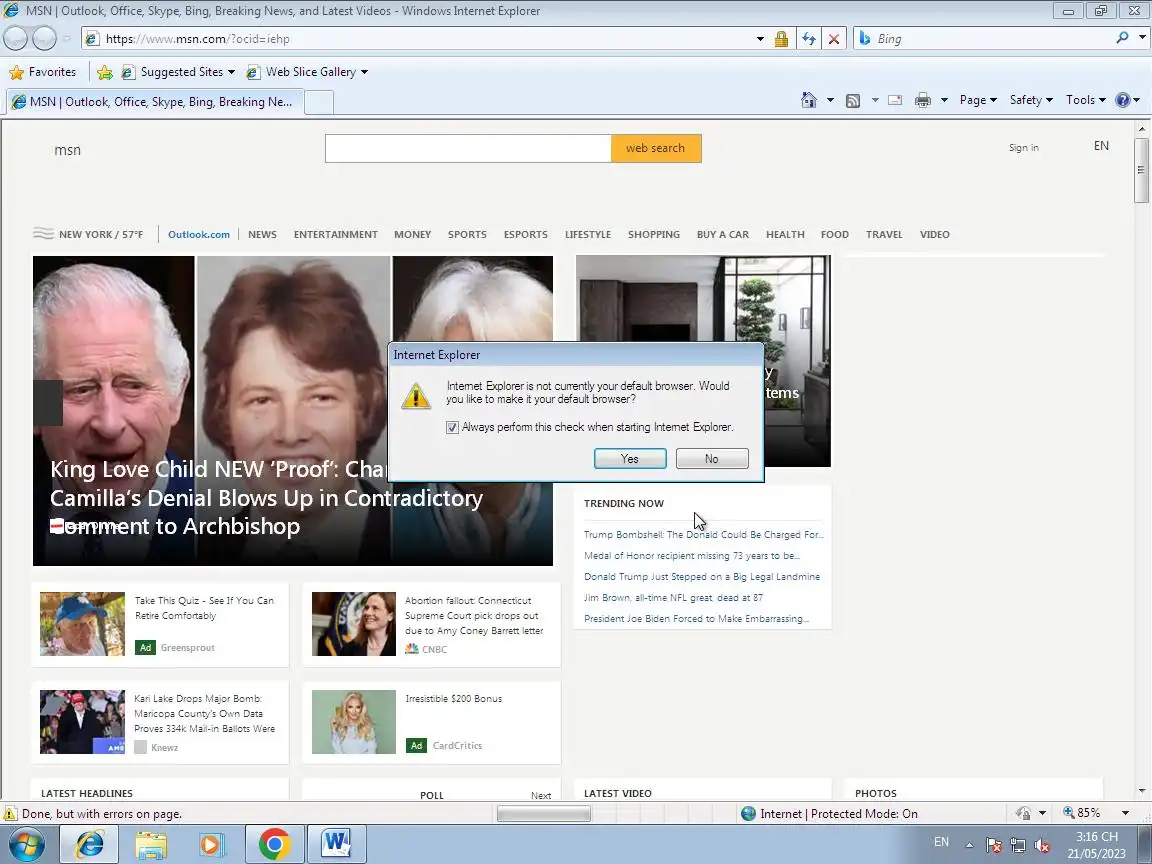Image resolution: width=1152 pixels, height=864 pixels.
Task: Click the Home icon in command bar
Action: tap(808, 100)
